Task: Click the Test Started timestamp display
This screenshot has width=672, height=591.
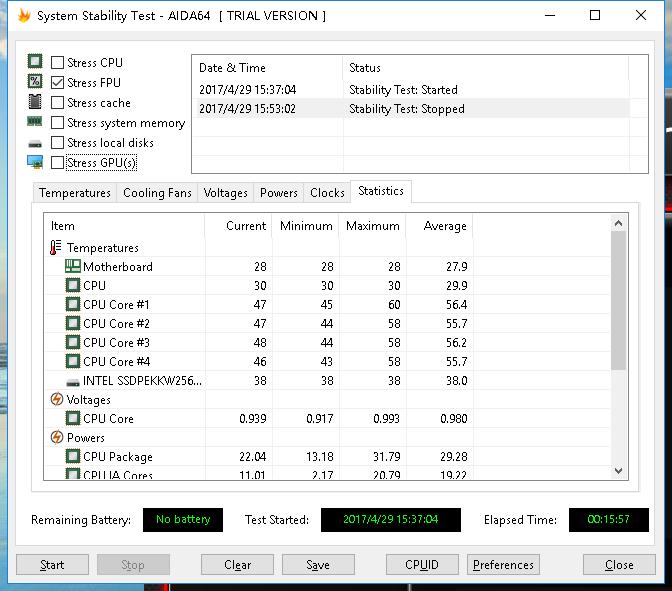Action: click(391, 519)
